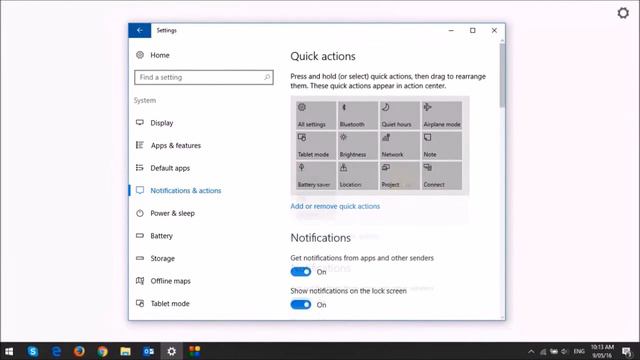Click the battery icon in system tray
Image resolution: width=640 pixels, height=360 pixels.
coord(554,351)
